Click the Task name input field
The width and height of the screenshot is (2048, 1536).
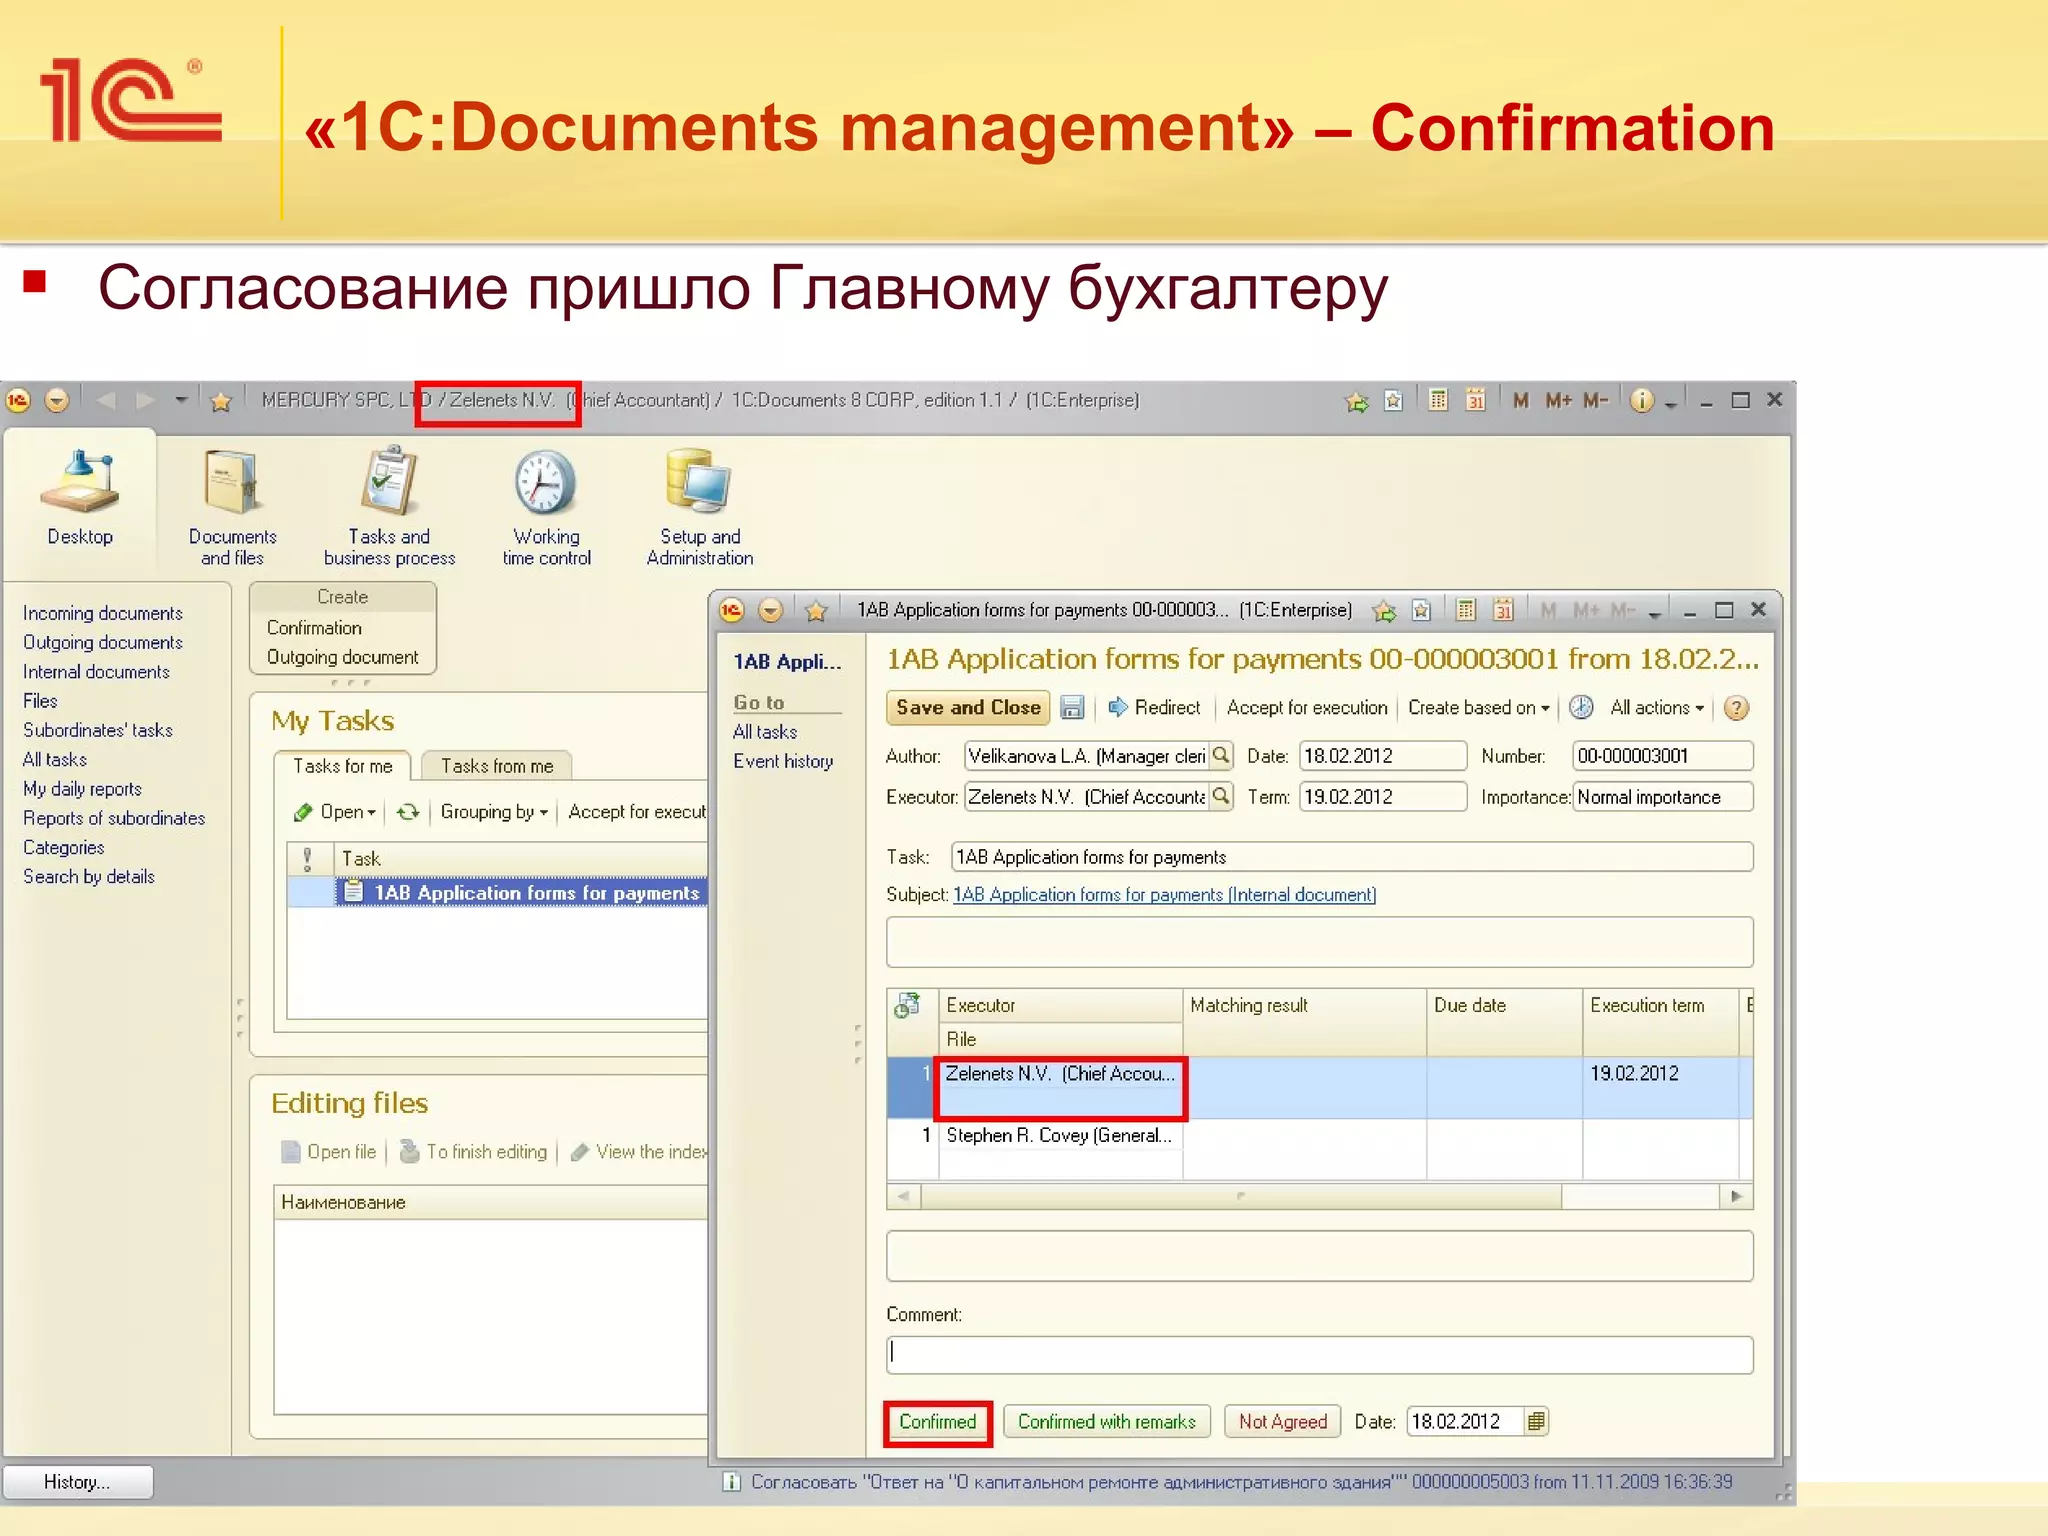pos(1351,857)
